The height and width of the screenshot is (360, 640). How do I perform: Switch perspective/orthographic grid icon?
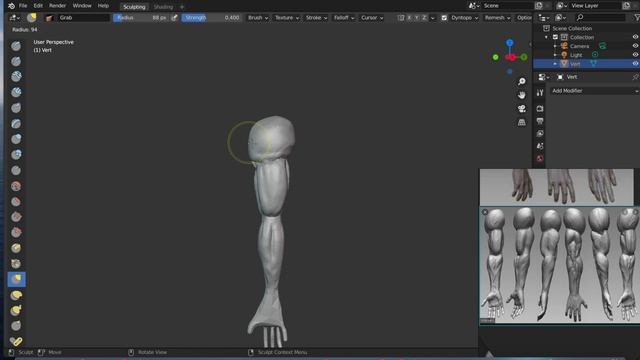(522, 122)
